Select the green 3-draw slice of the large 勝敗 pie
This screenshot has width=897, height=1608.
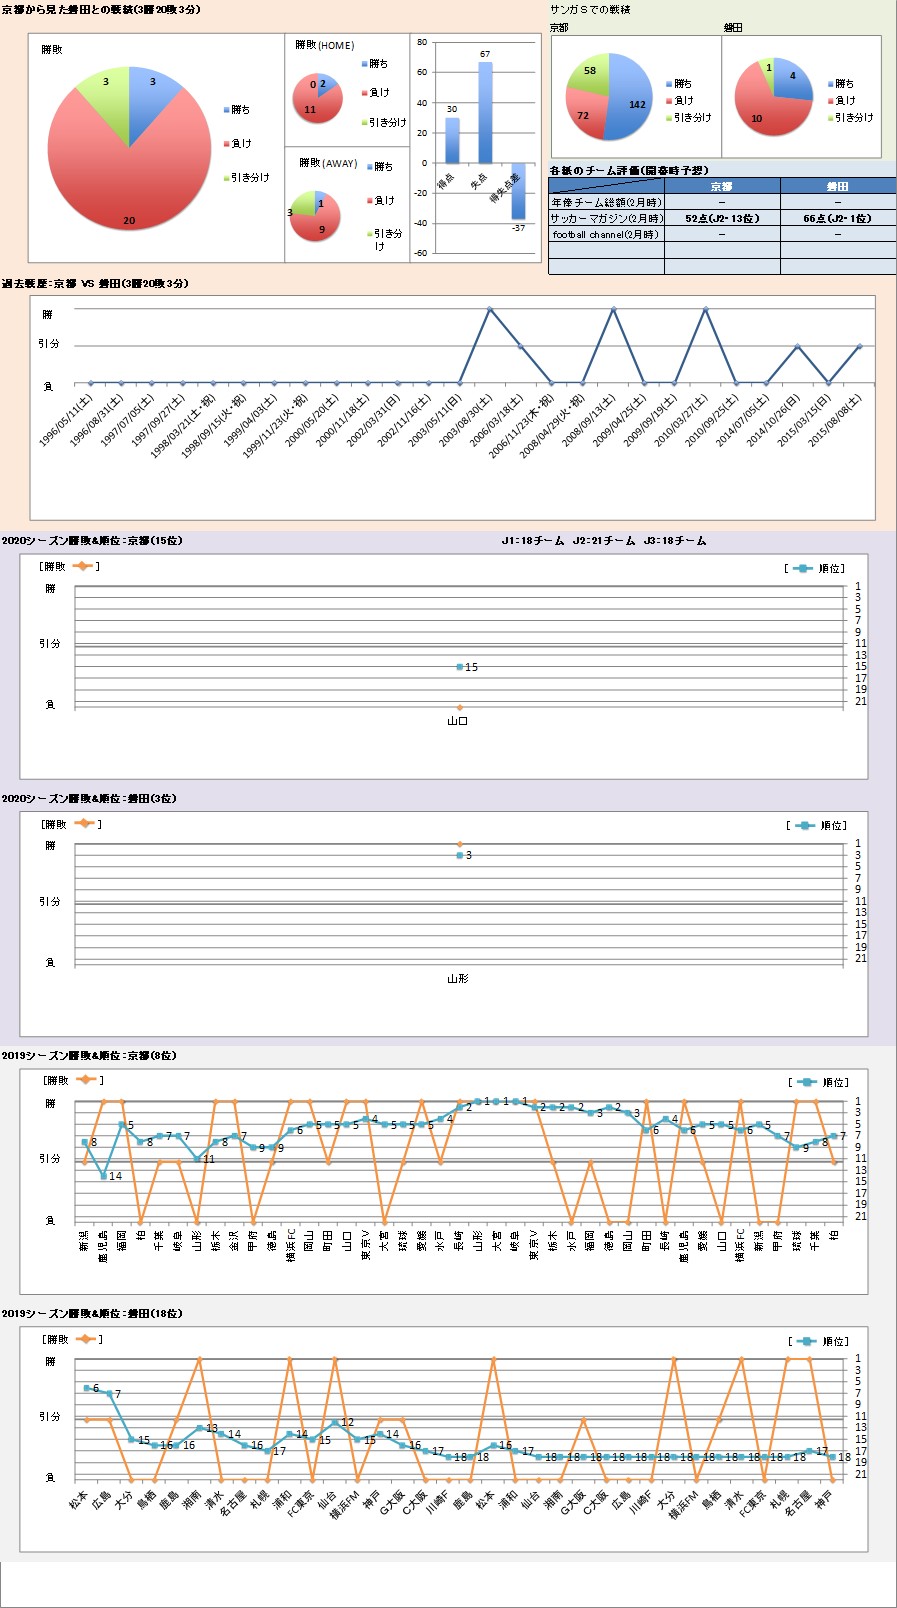pyautogui.click(x=108, y=95)
